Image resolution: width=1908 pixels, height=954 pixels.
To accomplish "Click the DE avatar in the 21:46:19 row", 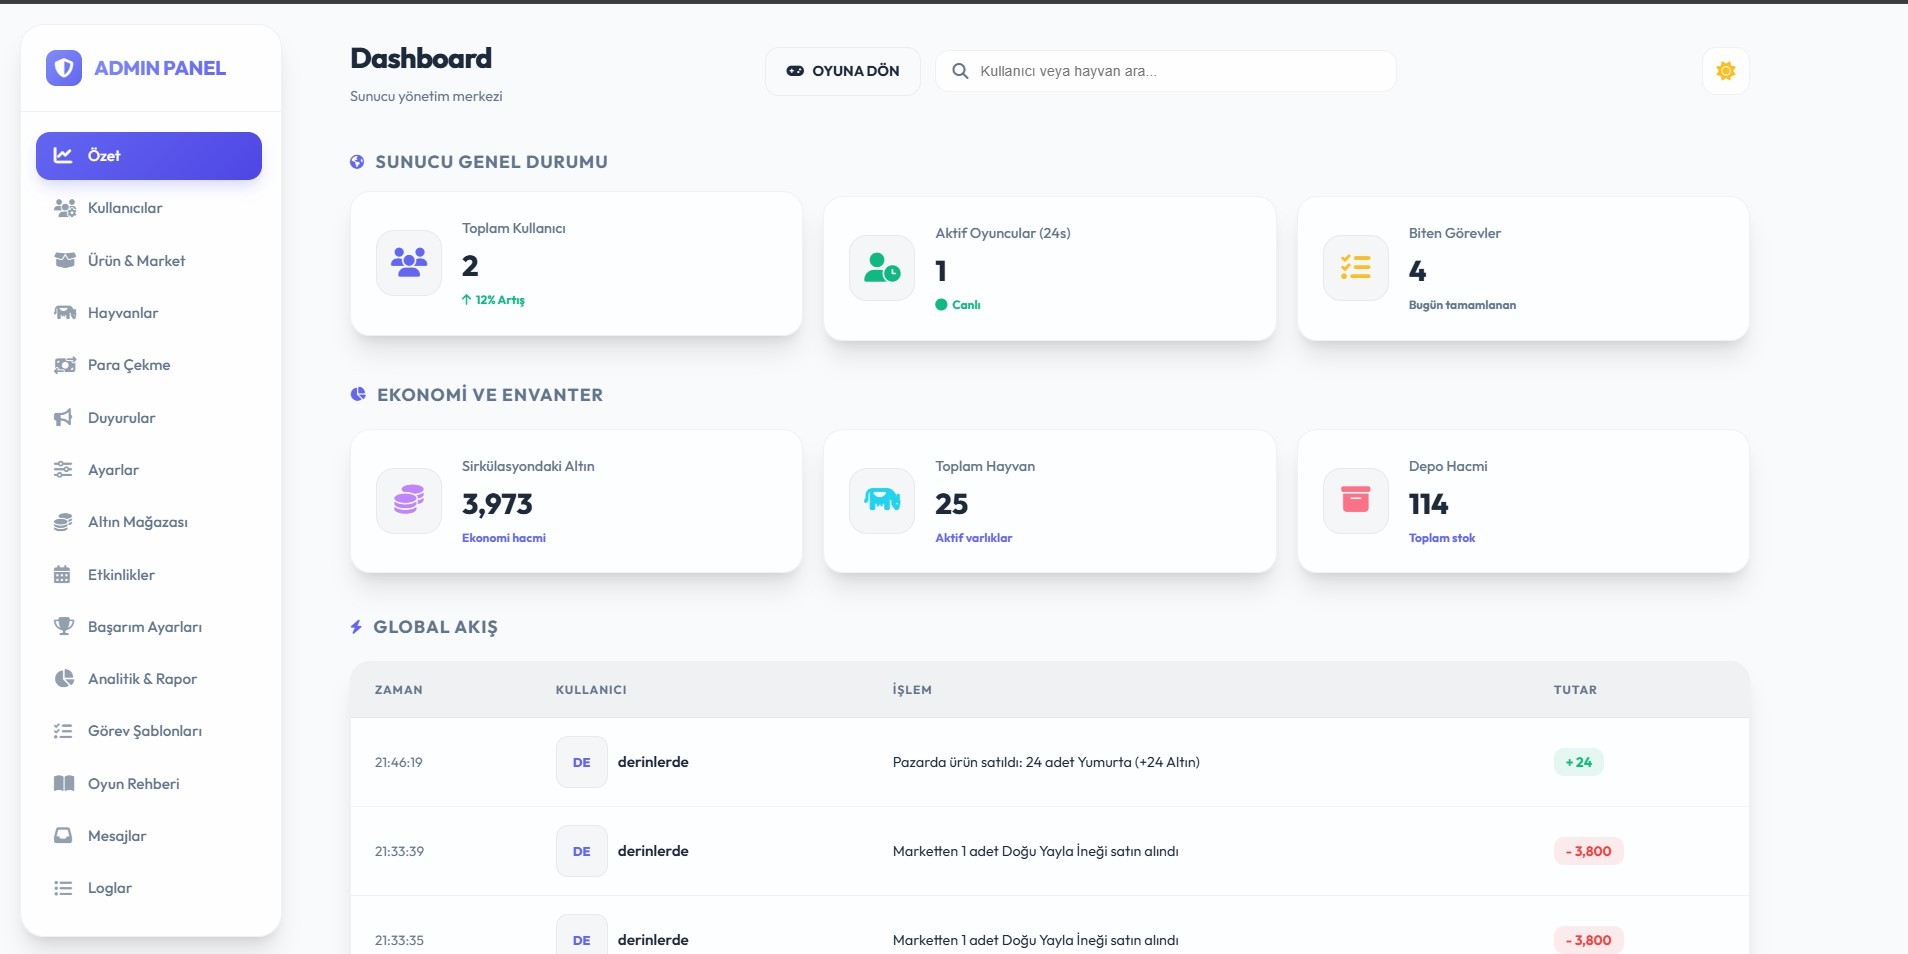I will (x=581, y=762).
